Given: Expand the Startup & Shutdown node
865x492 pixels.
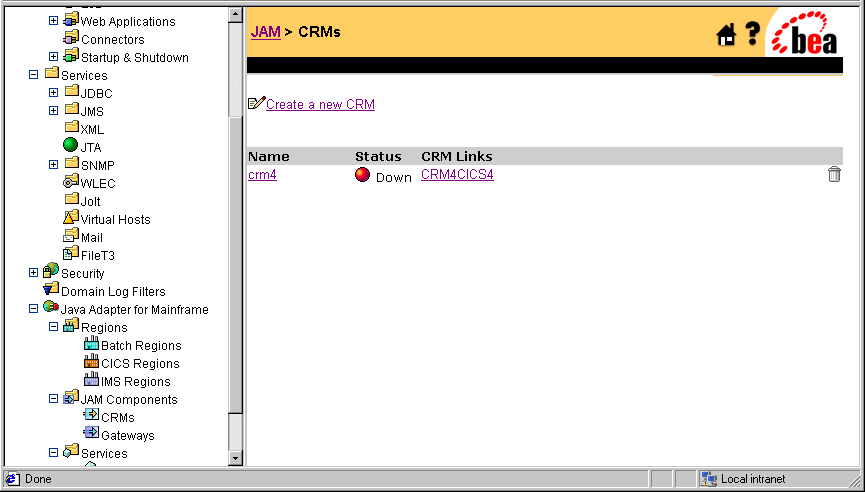Looking at the screenshot, I should click(53, 57).
